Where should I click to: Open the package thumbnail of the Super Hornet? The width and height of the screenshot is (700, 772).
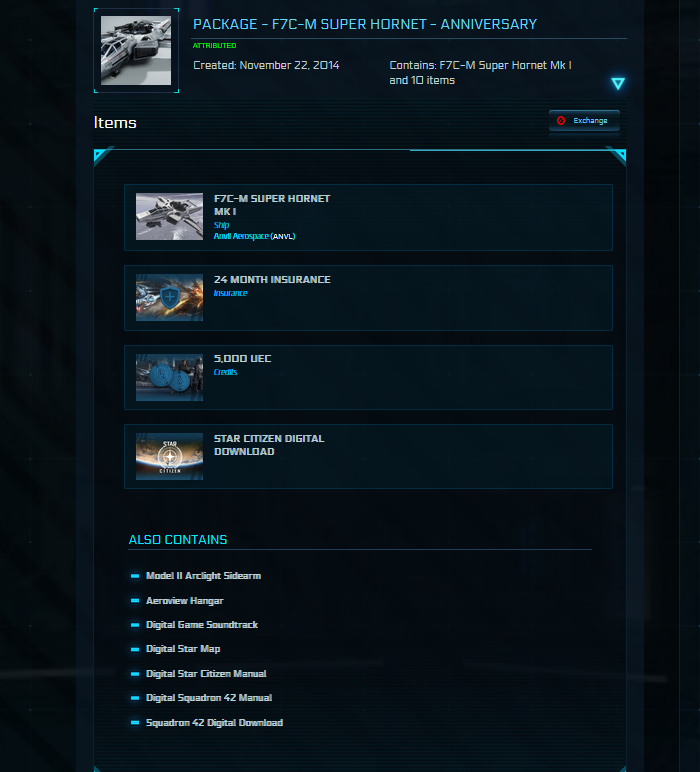point(136,50)
